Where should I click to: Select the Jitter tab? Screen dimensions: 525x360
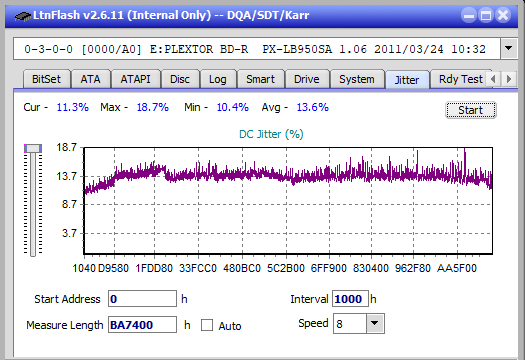coord(407,80)
